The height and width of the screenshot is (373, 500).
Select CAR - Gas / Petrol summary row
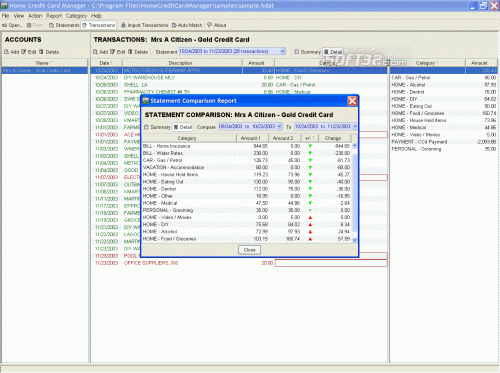click(x=444, y=78)
